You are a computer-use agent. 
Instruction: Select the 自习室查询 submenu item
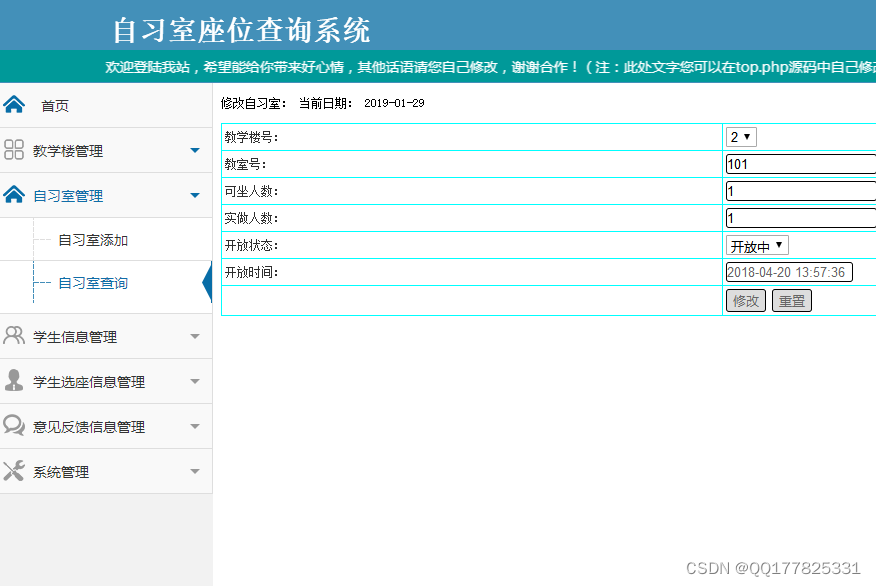(93, 283)
